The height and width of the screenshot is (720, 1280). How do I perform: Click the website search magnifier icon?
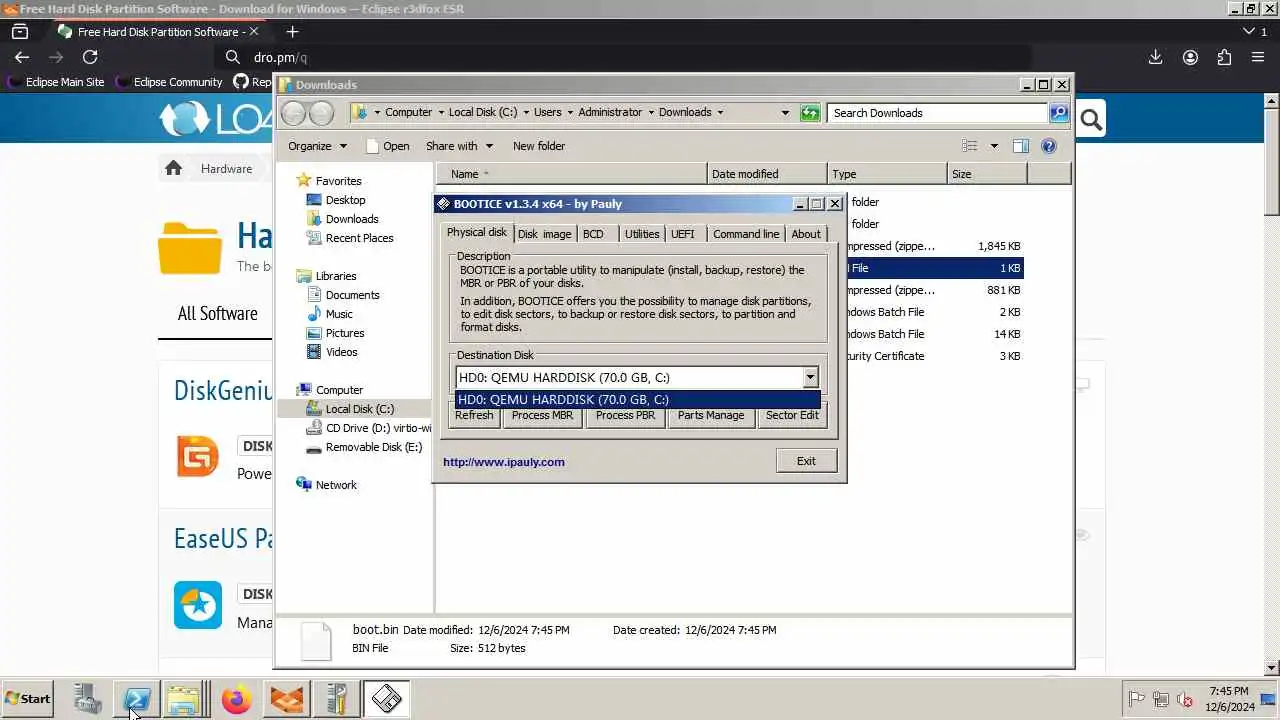pos(1091,121)
